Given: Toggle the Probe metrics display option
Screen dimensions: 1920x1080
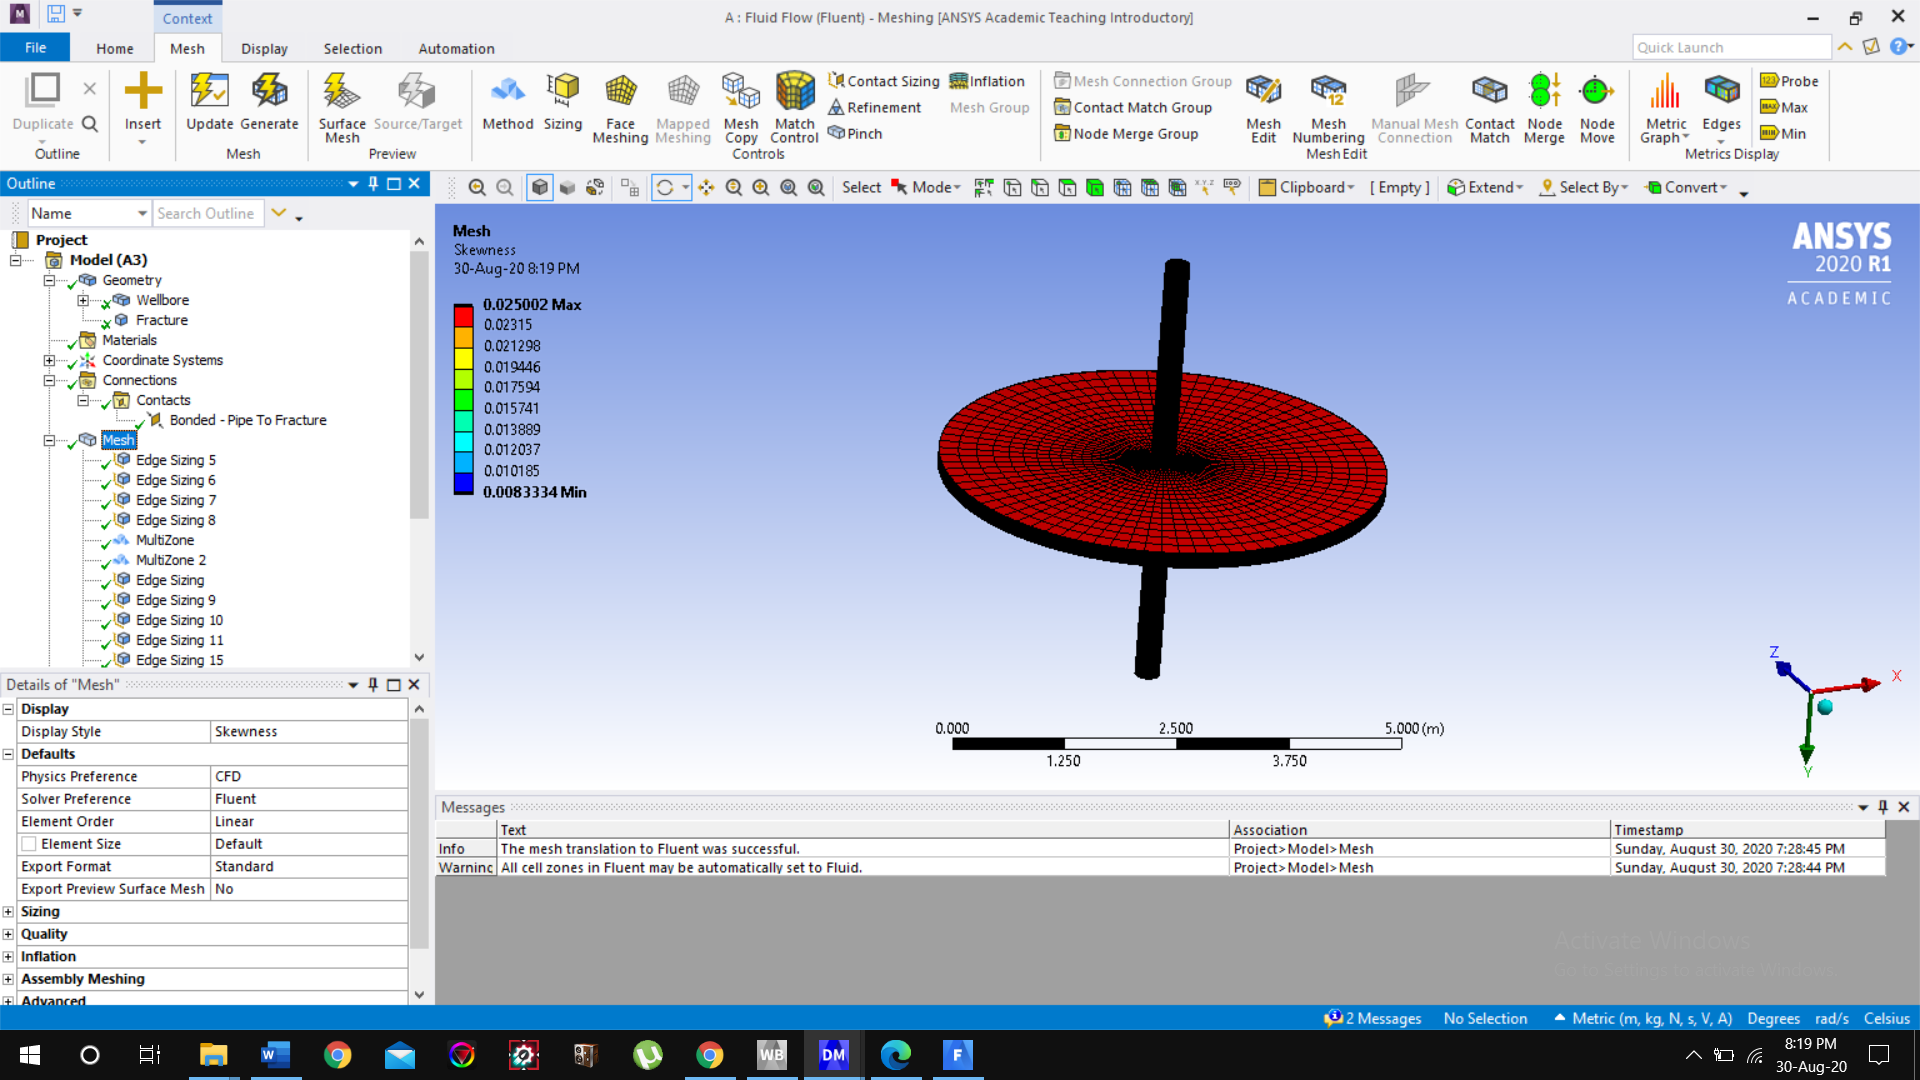Looking at the screenshot, I should point(1789,81).
